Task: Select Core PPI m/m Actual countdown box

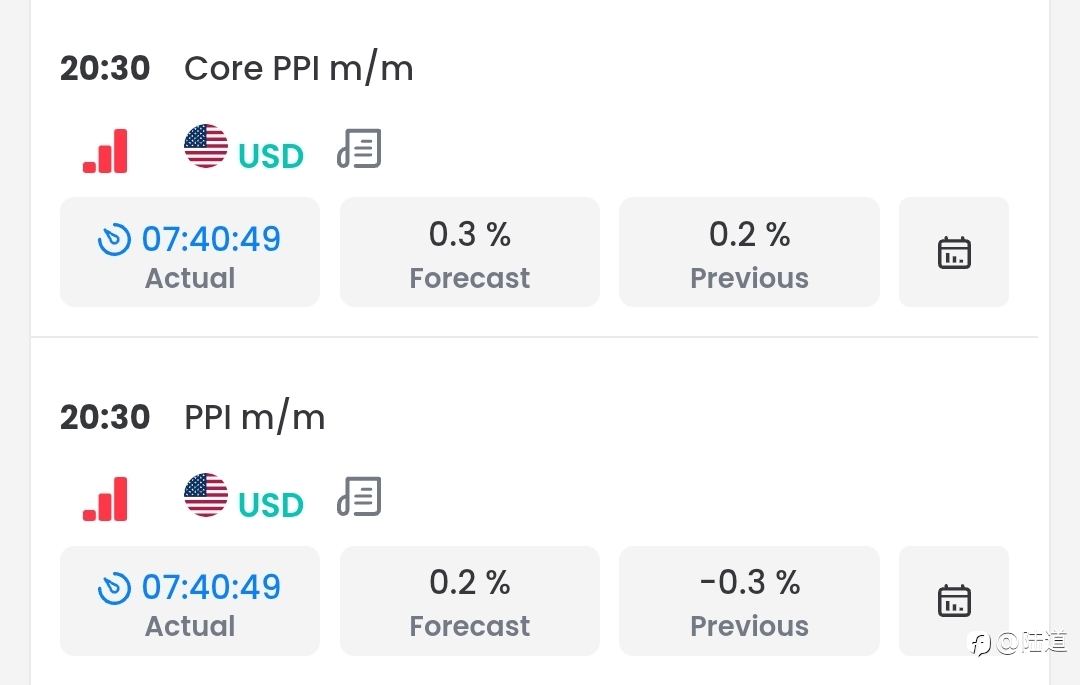Action: pos(190,252)
